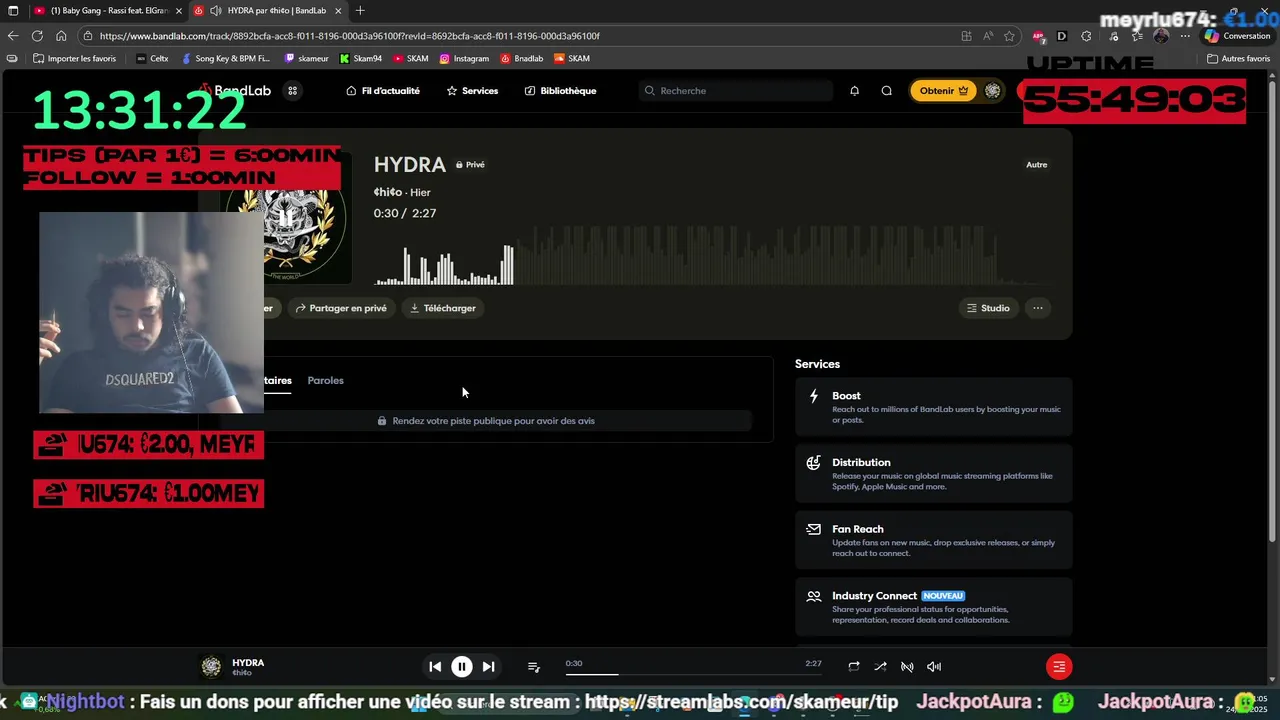Open the Instagram bookmark
This screenshot has height=720, width=1280.
[464, 59]
